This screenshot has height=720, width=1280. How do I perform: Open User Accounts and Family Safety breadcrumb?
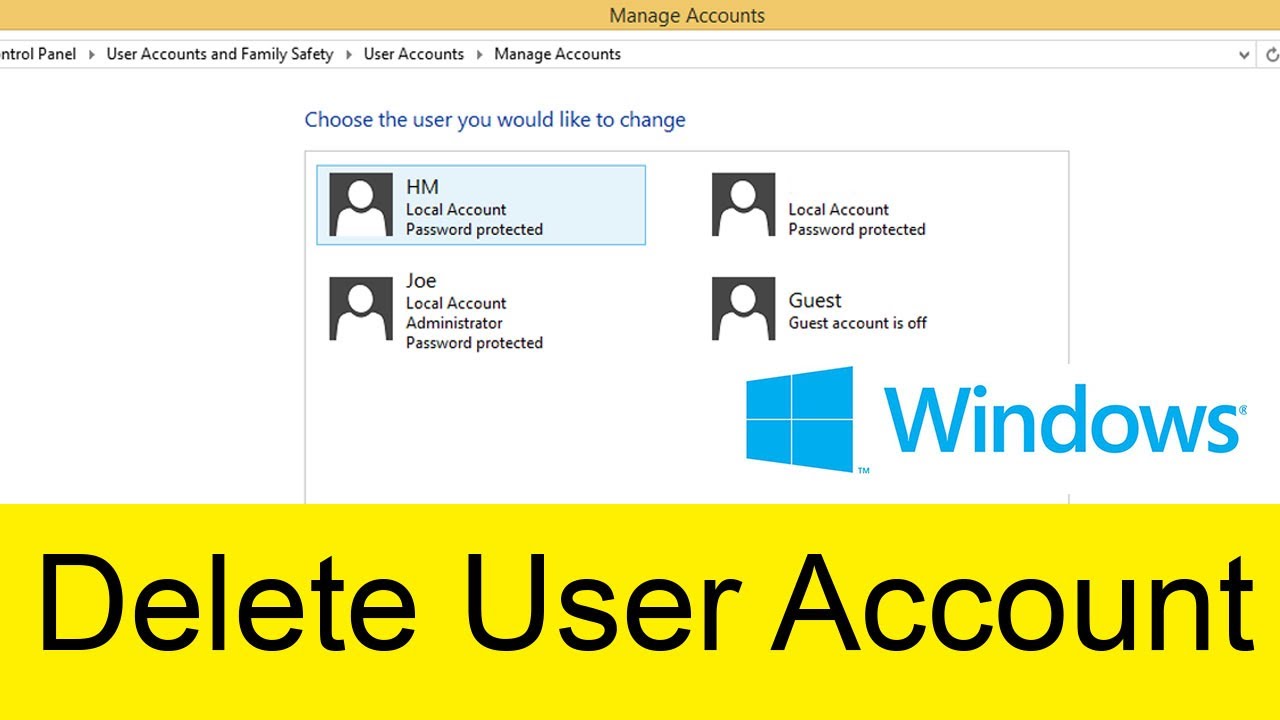220,54
